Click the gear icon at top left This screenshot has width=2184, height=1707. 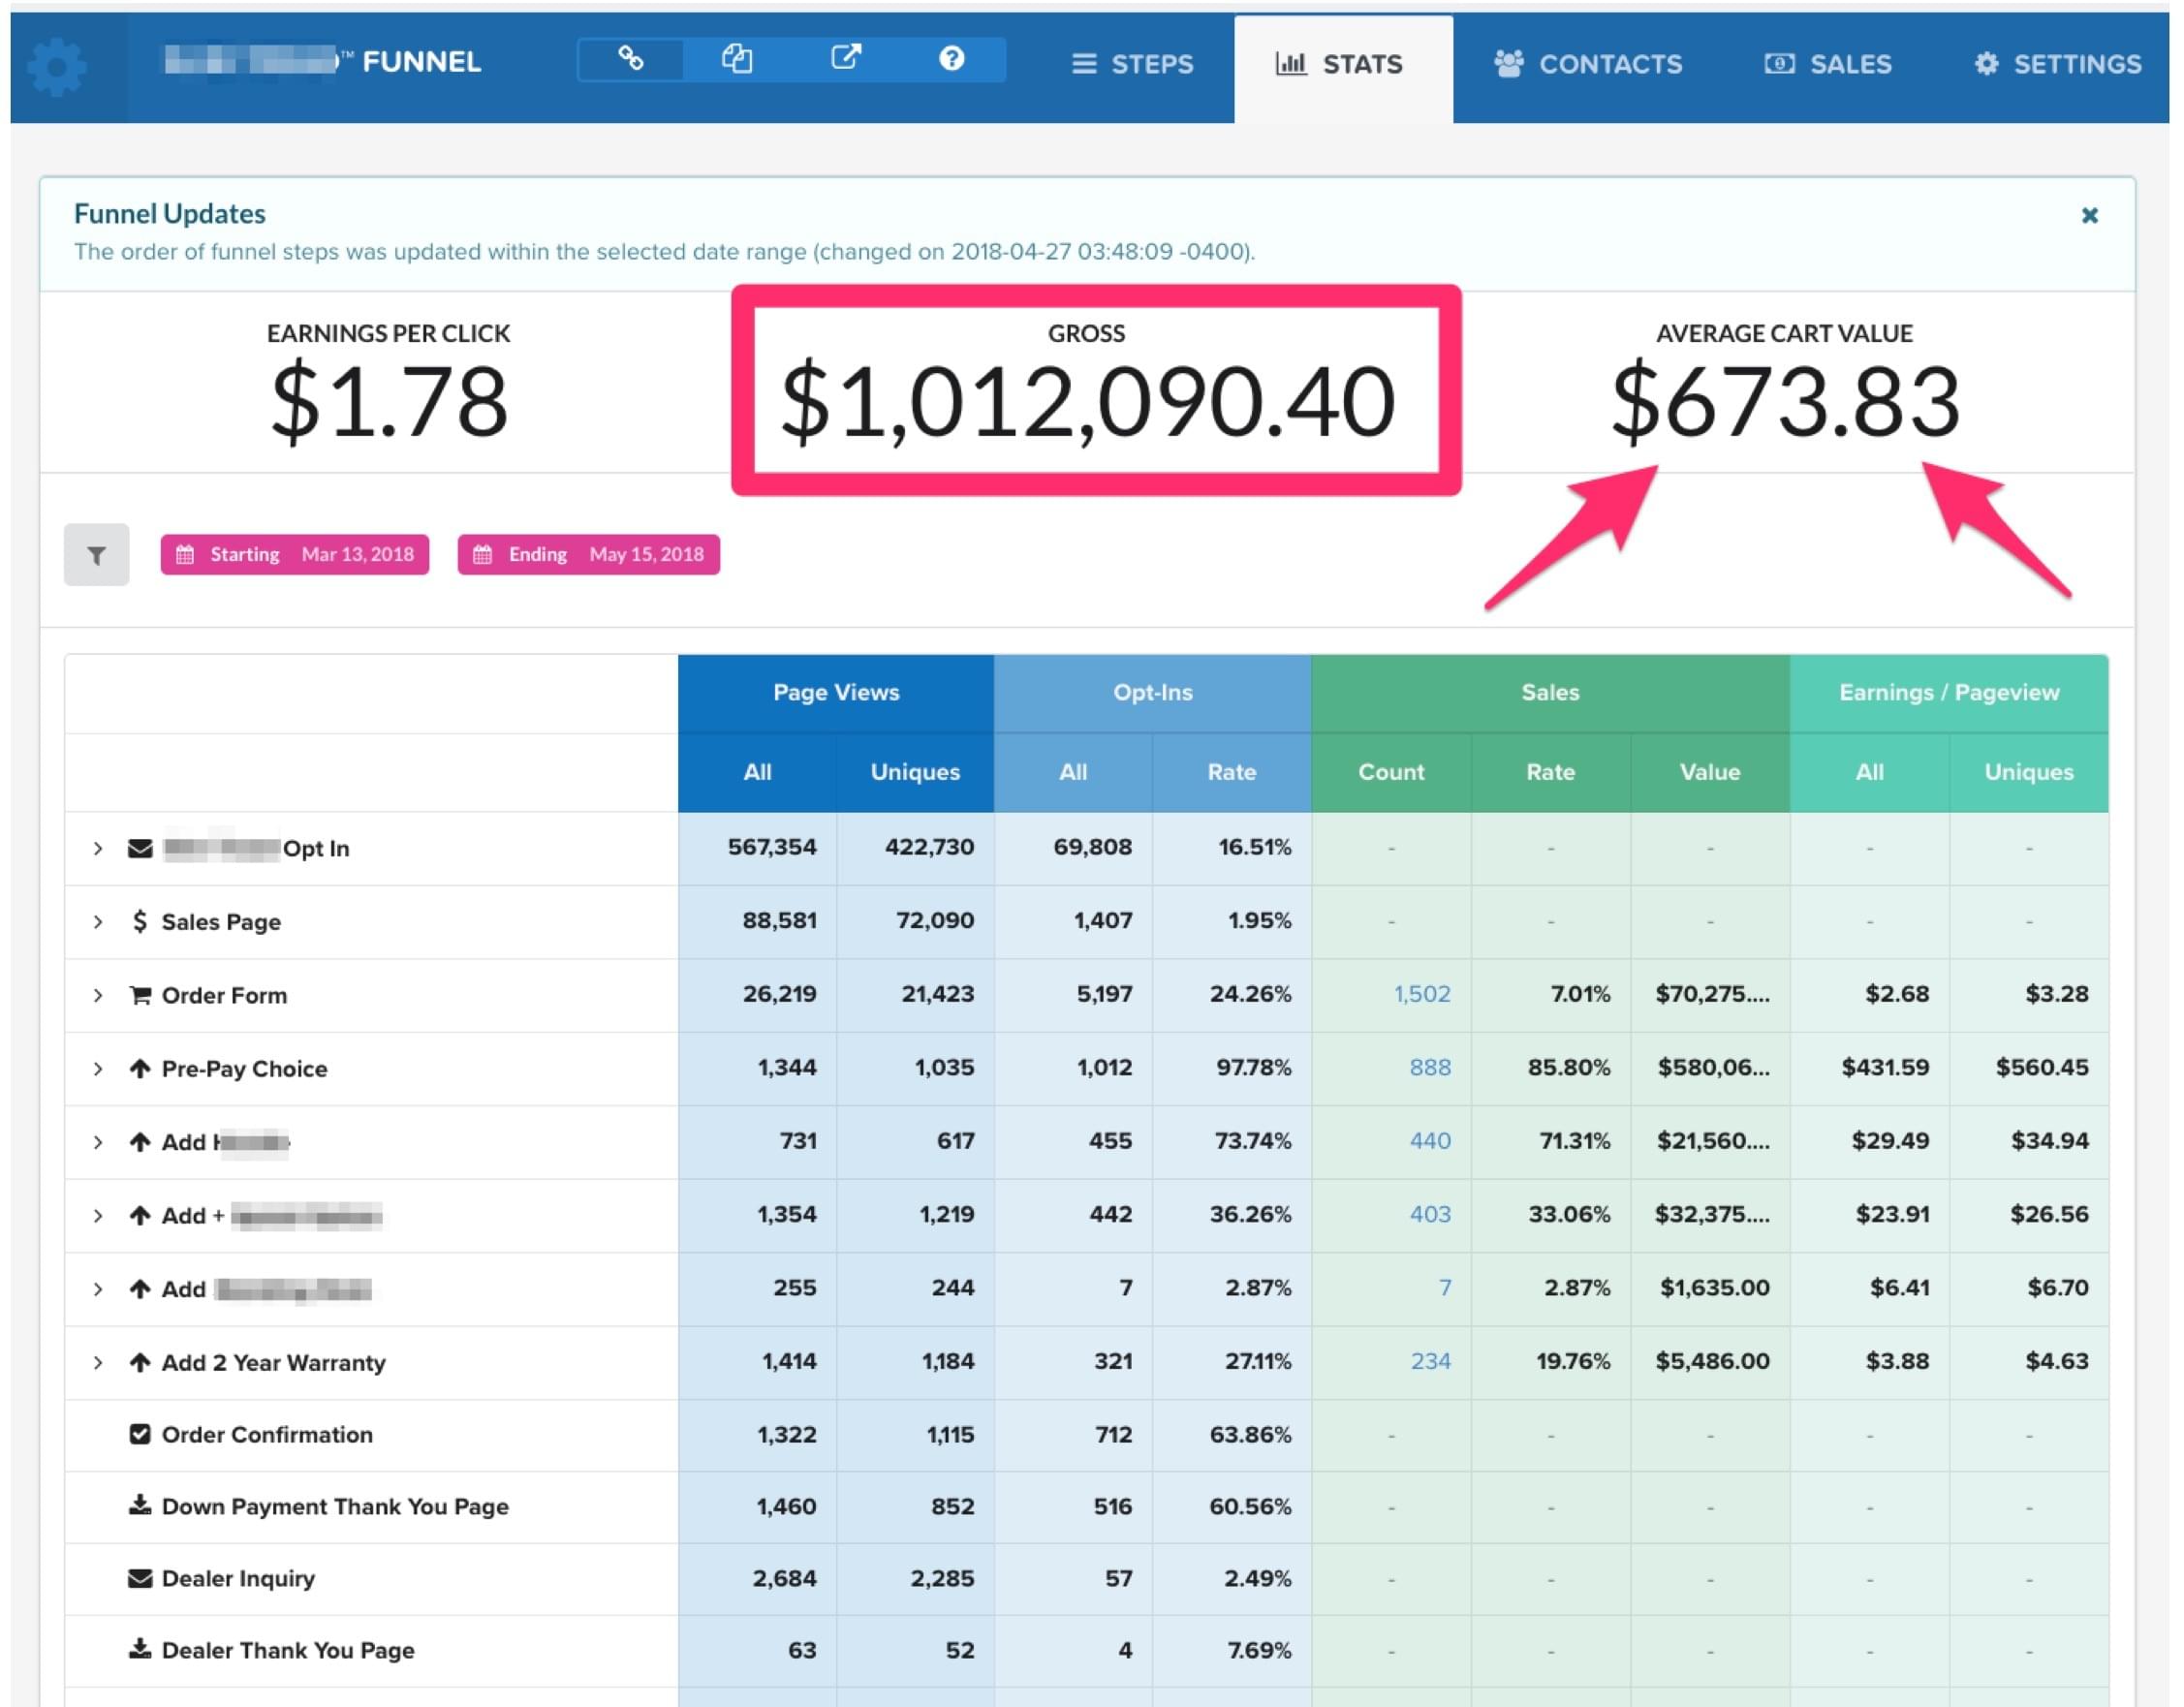tap(57, 66)
